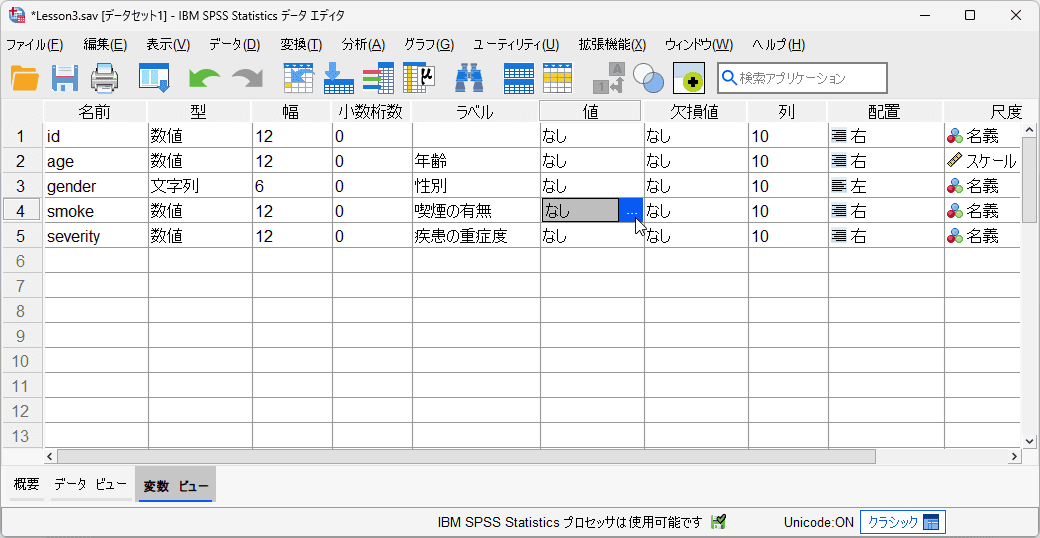
Task: Switch to the 概要 tab
Action: point(27,484)
